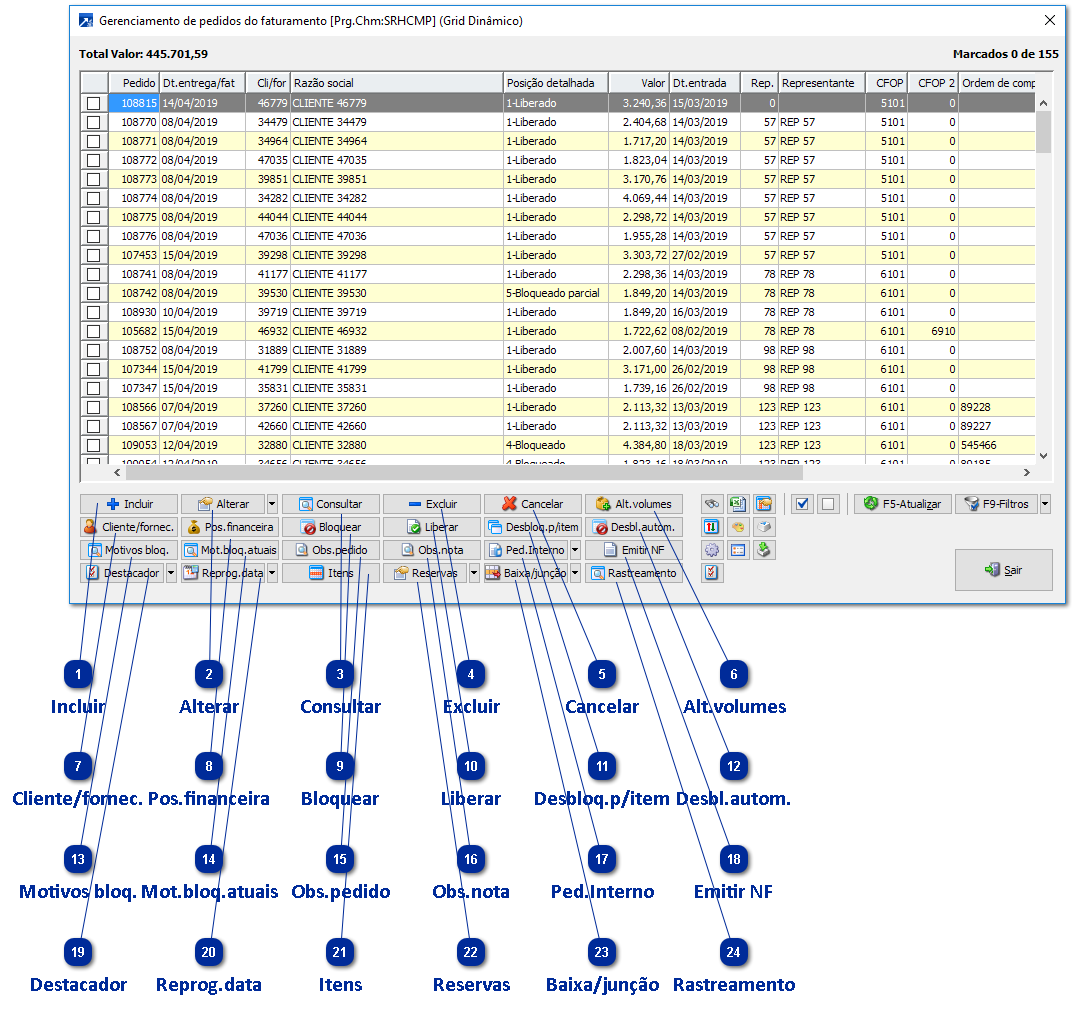Open the F9-Filtros dropdown arrow
Screen dimensions: 1089x1013
pyautogui.click(x=1045, y=504)
